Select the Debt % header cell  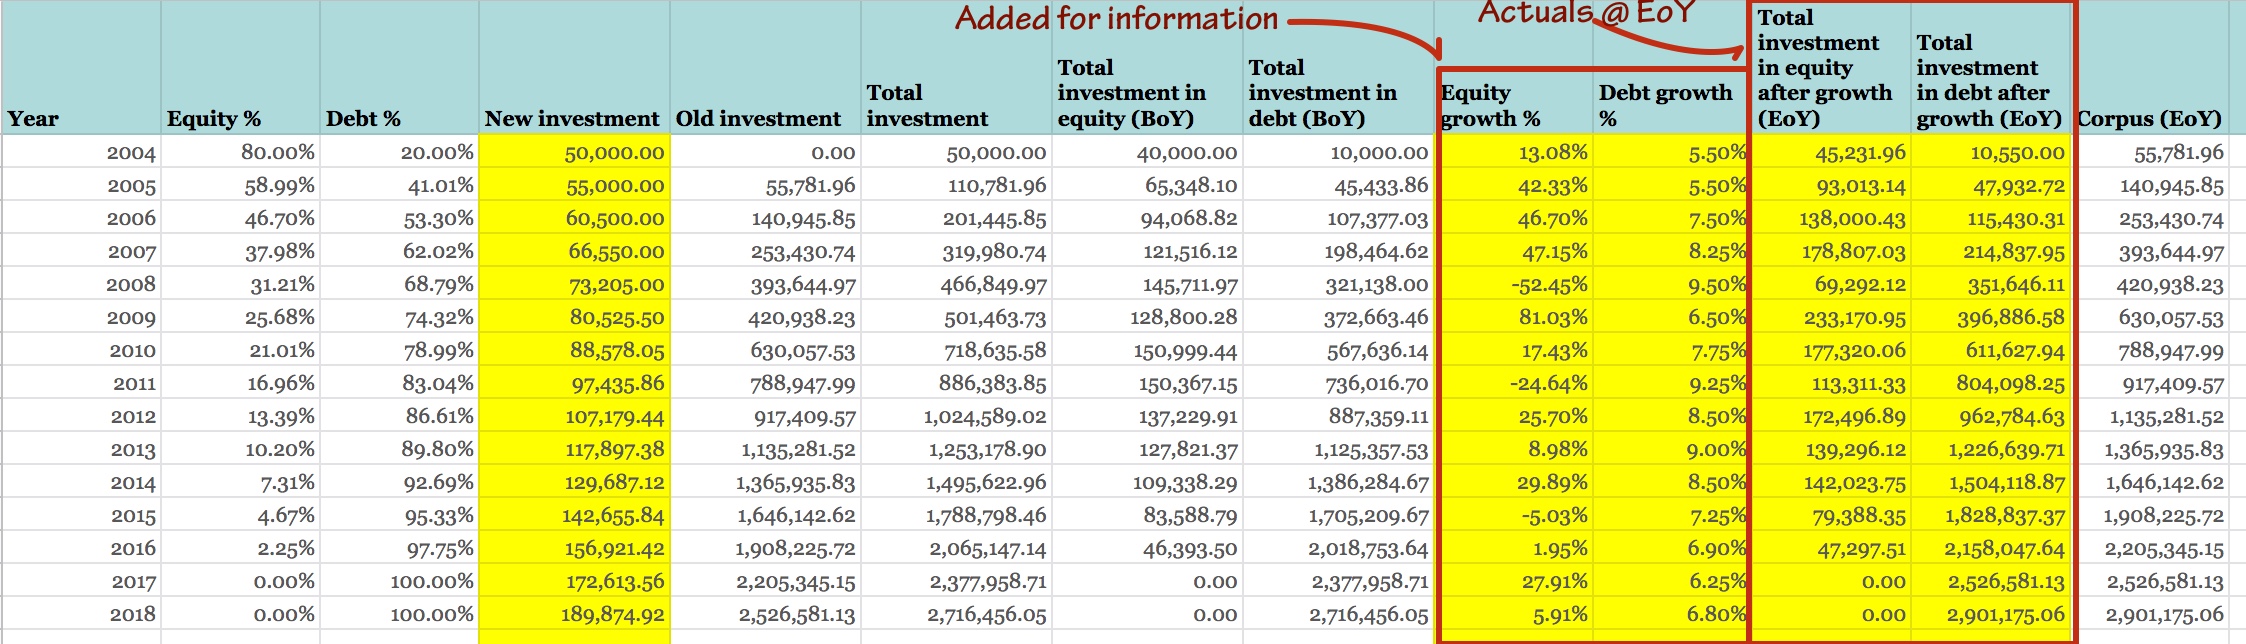[399, 68]
